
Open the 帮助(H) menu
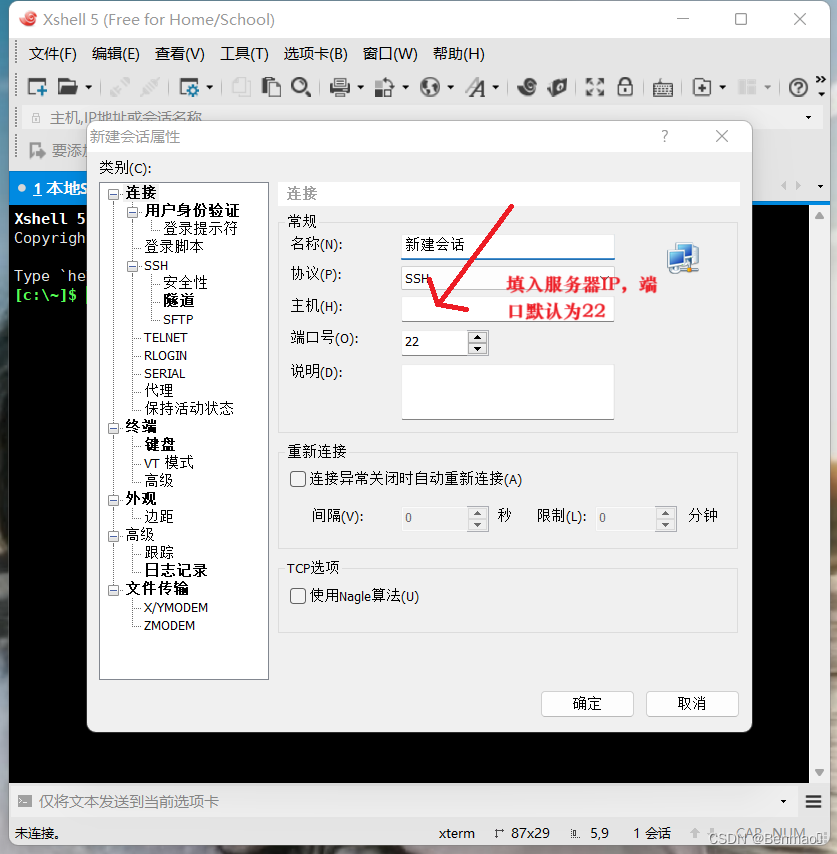click(x=459, y=53)
